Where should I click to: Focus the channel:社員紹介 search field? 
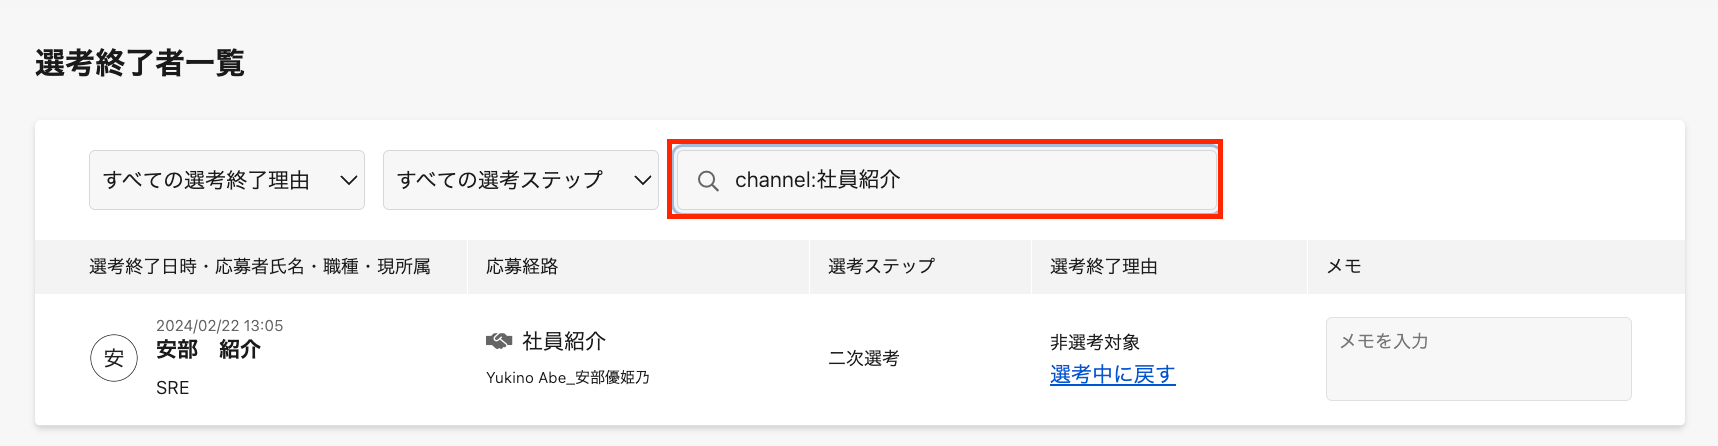(x=960, y=180)
